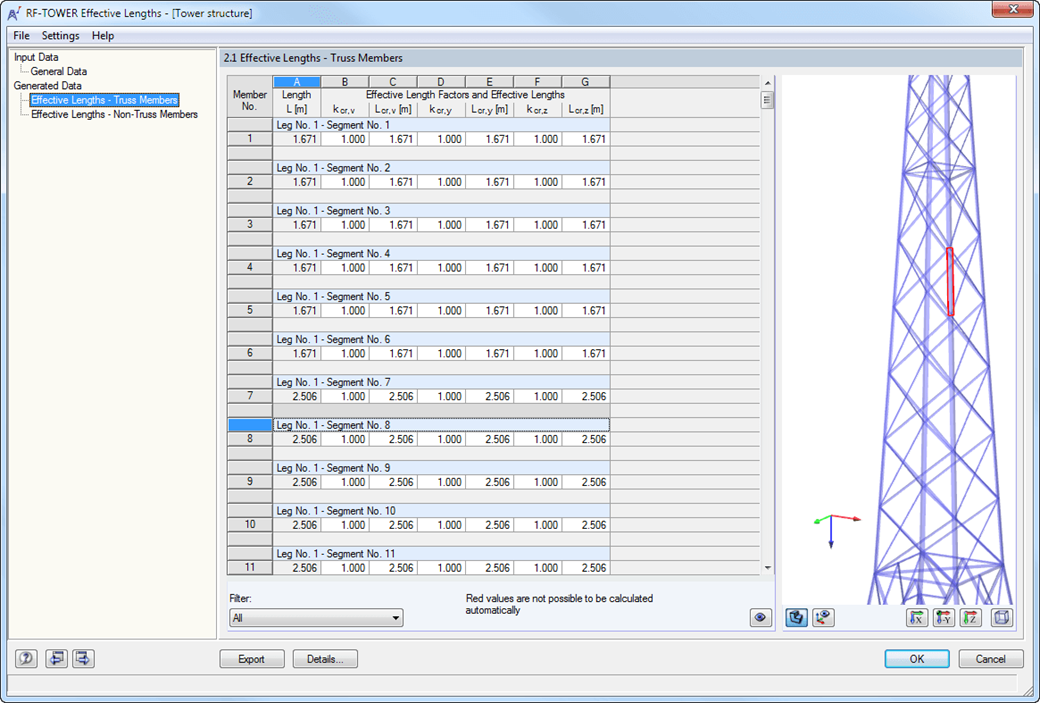Set view in -Y direction

[x=944, y=618]
